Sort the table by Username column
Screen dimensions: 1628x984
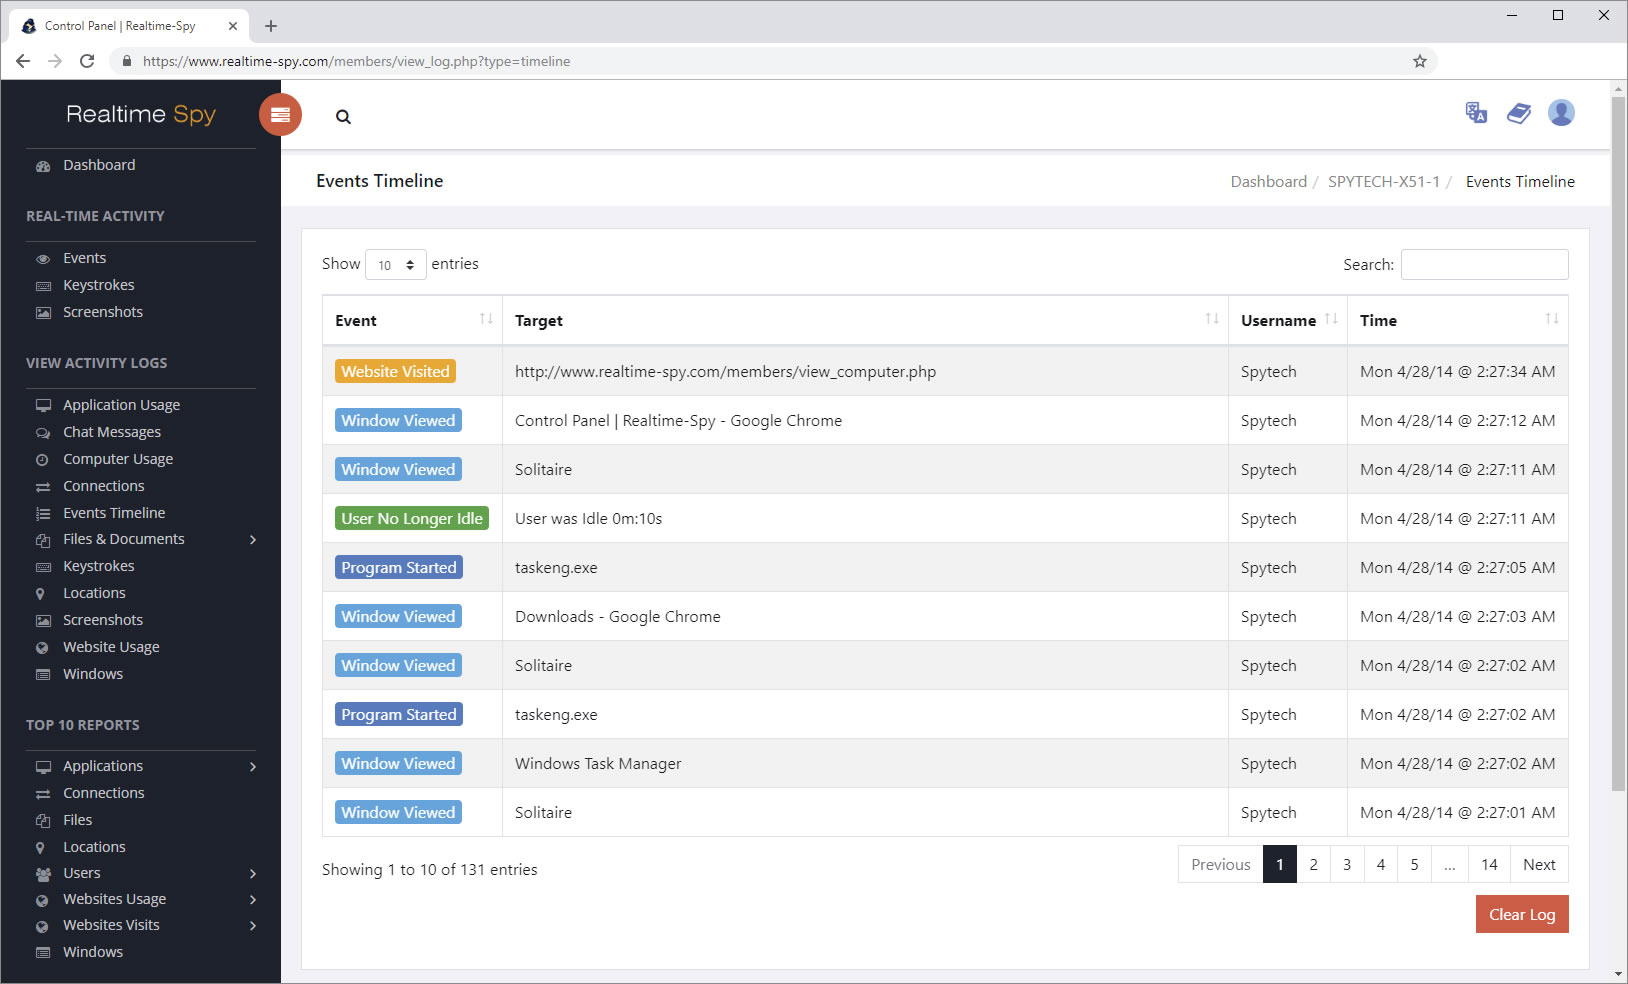pyautogui.click(x=1288, y=321)
